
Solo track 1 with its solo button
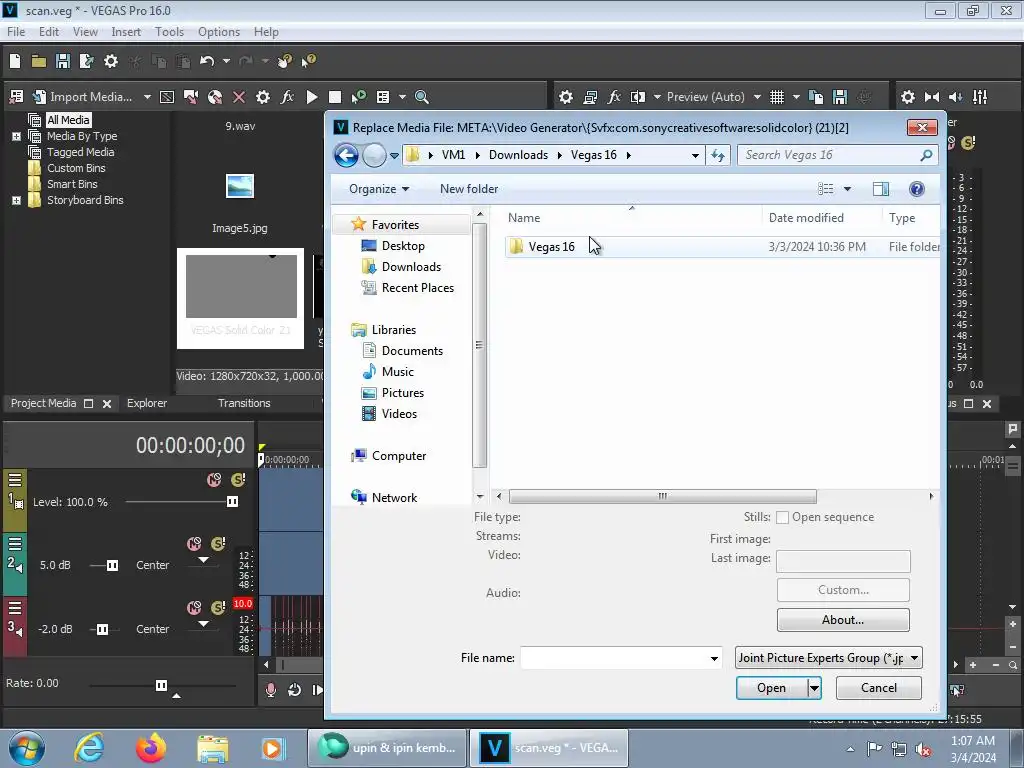click(x=238, y=480)
